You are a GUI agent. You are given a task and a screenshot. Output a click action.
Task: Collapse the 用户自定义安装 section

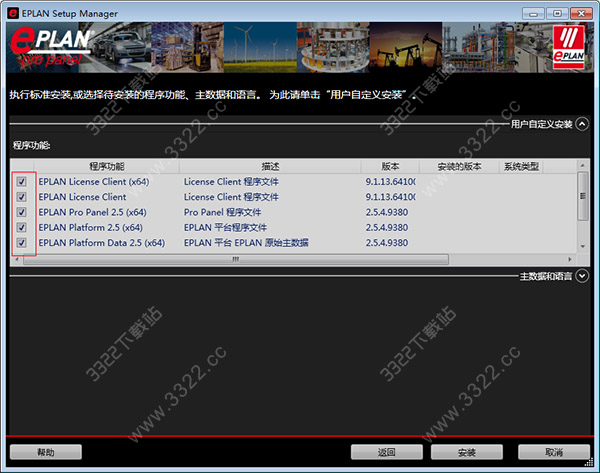[582, 124]
